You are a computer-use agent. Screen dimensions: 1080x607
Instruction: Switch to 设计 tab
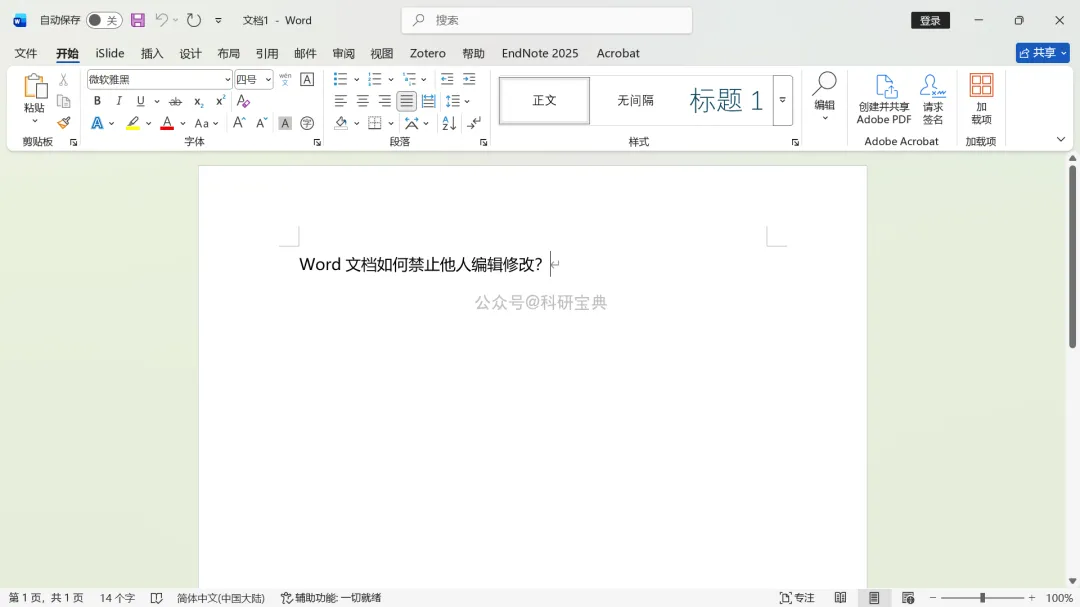point(190,53)
